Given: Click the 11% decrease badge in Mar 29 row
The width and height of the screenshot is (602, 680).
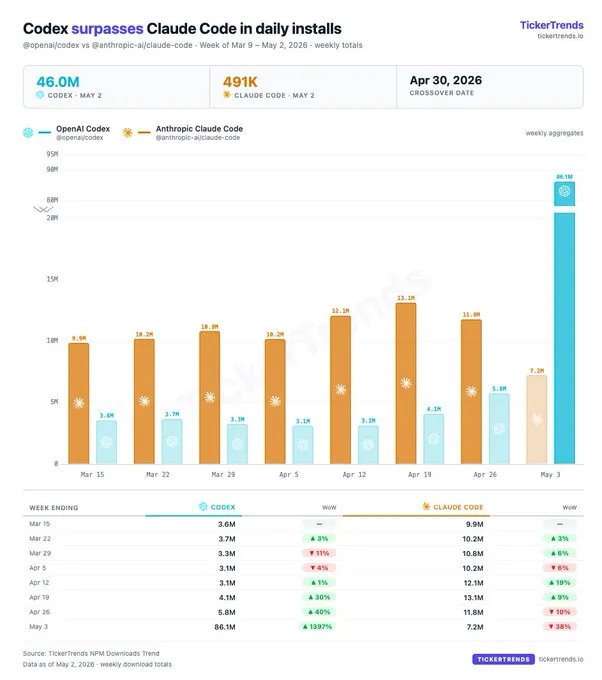Looking at the screenshot, I should click(x=320, y=553).
